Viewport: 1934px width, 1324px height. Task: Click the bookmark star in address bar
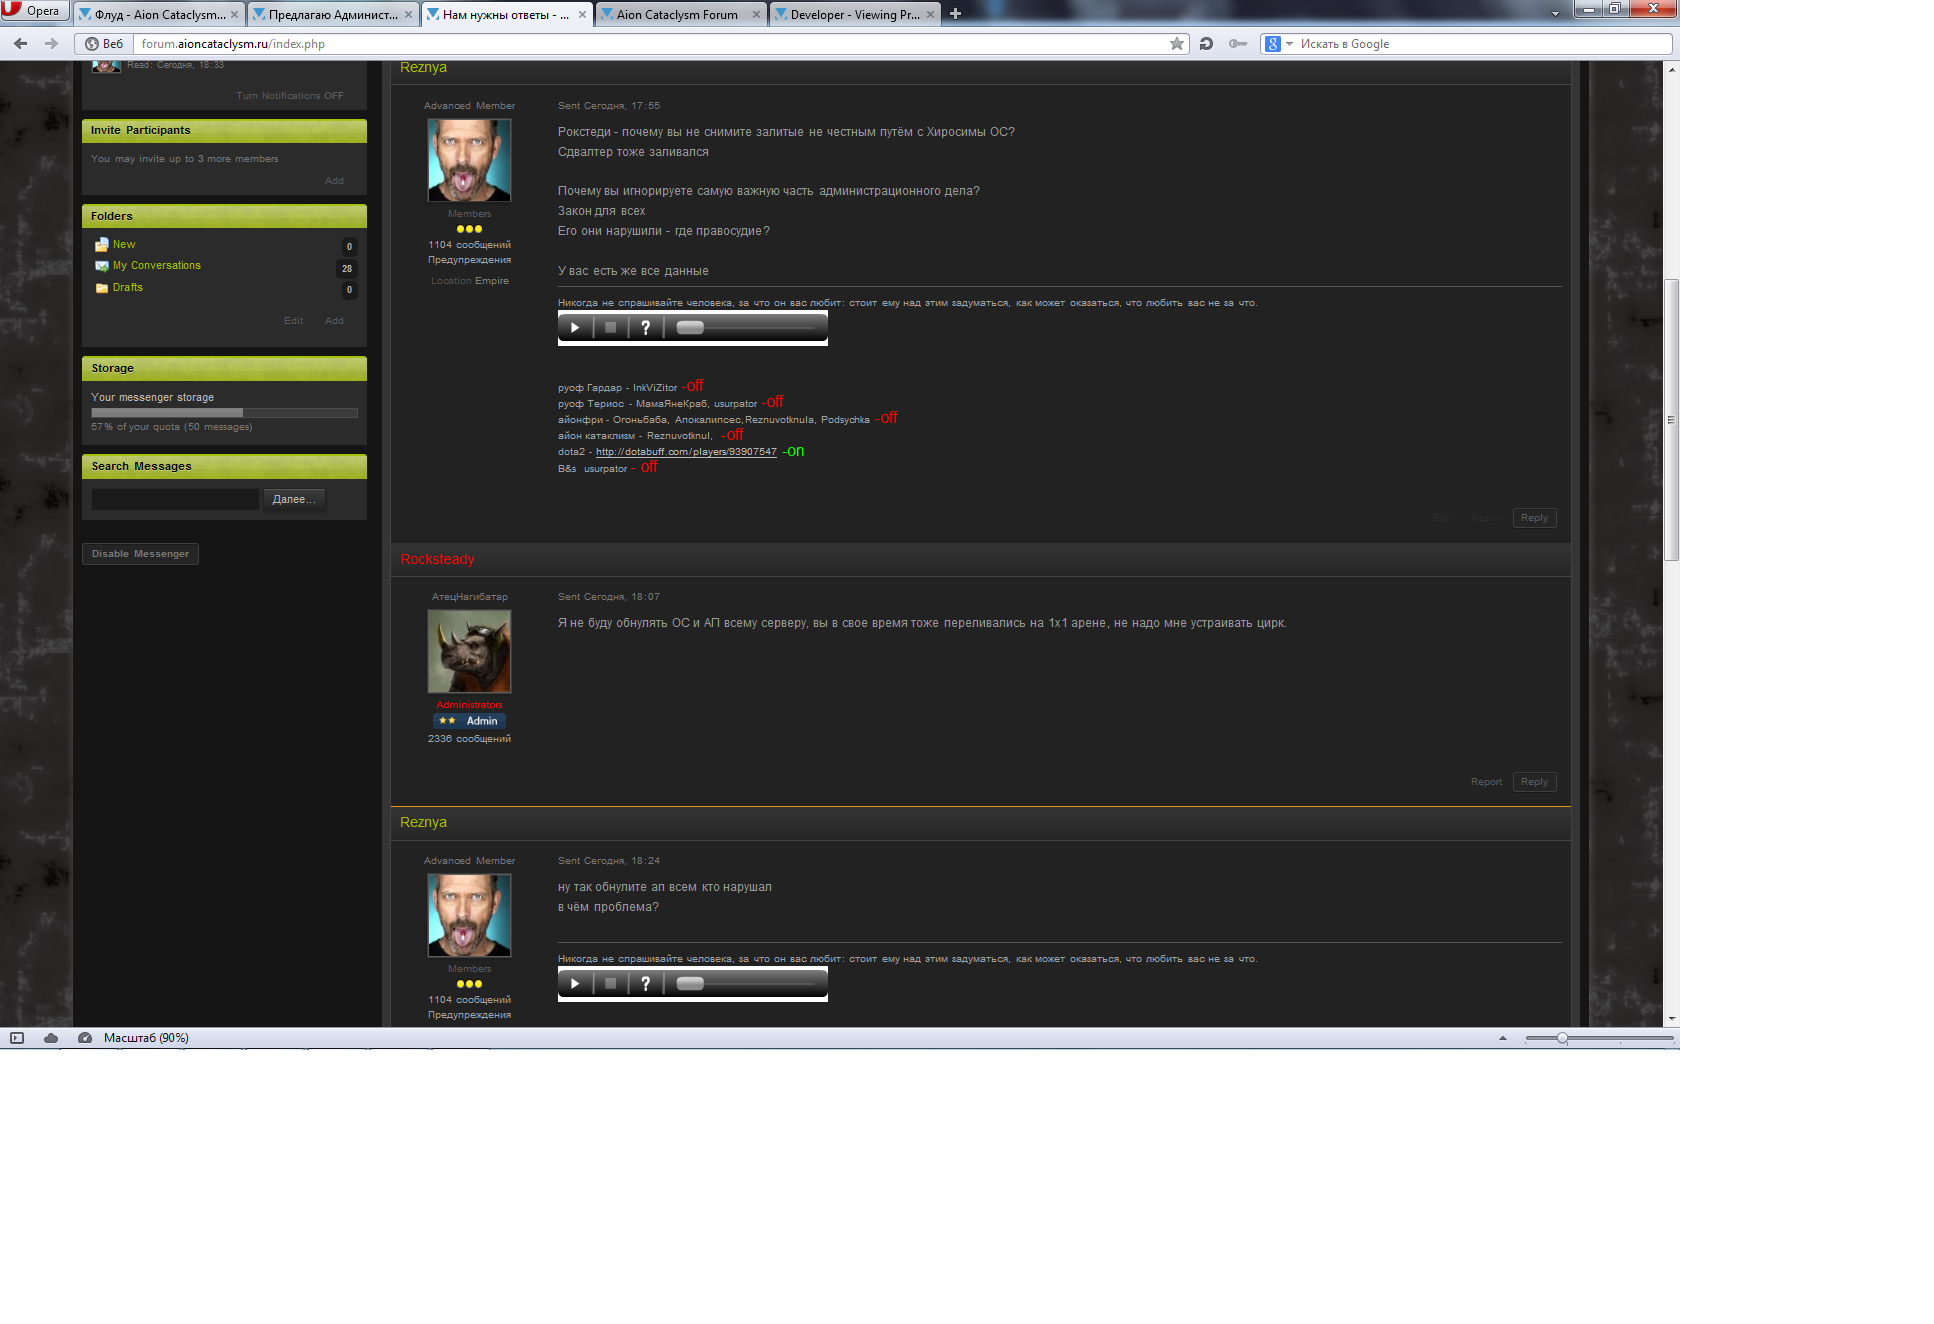(1177, 44)
